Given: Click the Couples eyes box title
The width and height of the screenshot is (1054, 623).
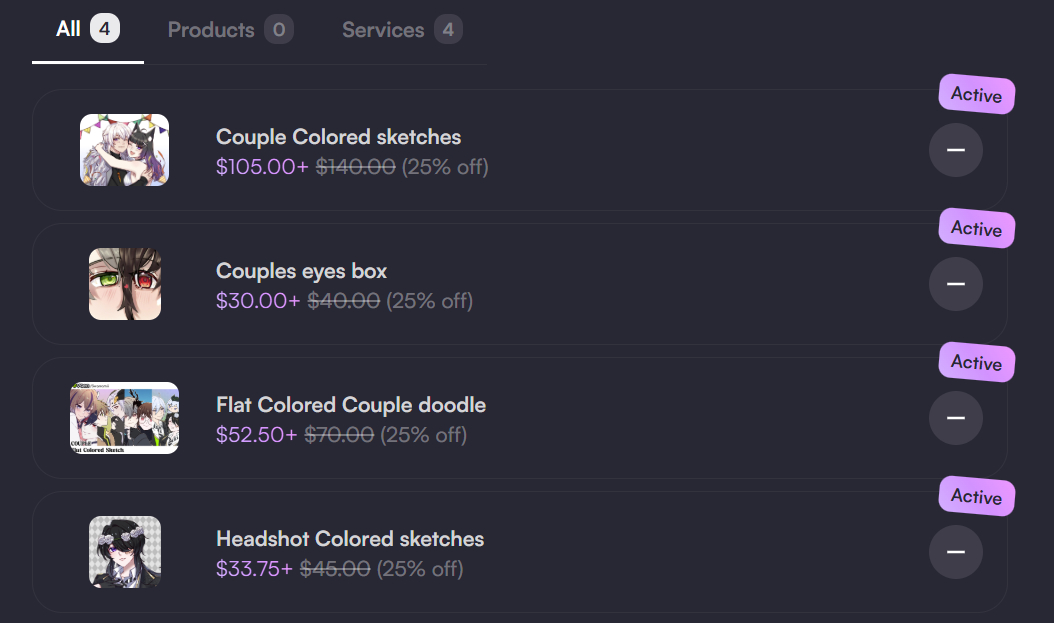Looking at the screenshot, I should coord(301,271).
